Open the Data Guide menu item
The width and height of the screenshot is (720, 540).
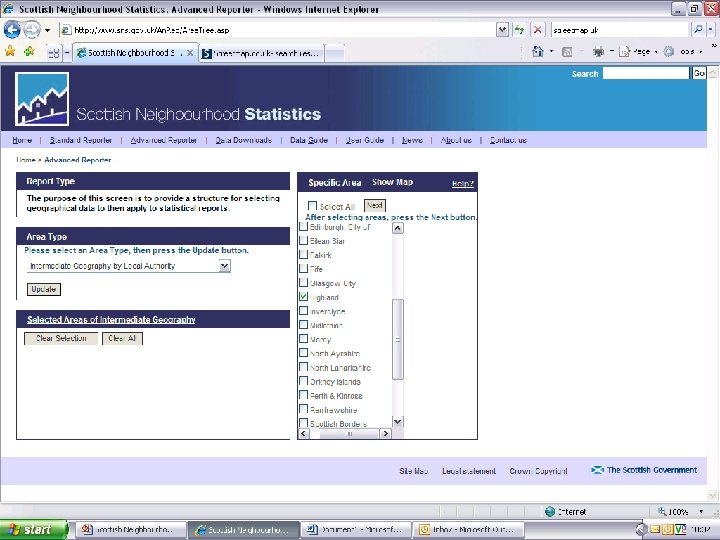click(x=309, y=140)
